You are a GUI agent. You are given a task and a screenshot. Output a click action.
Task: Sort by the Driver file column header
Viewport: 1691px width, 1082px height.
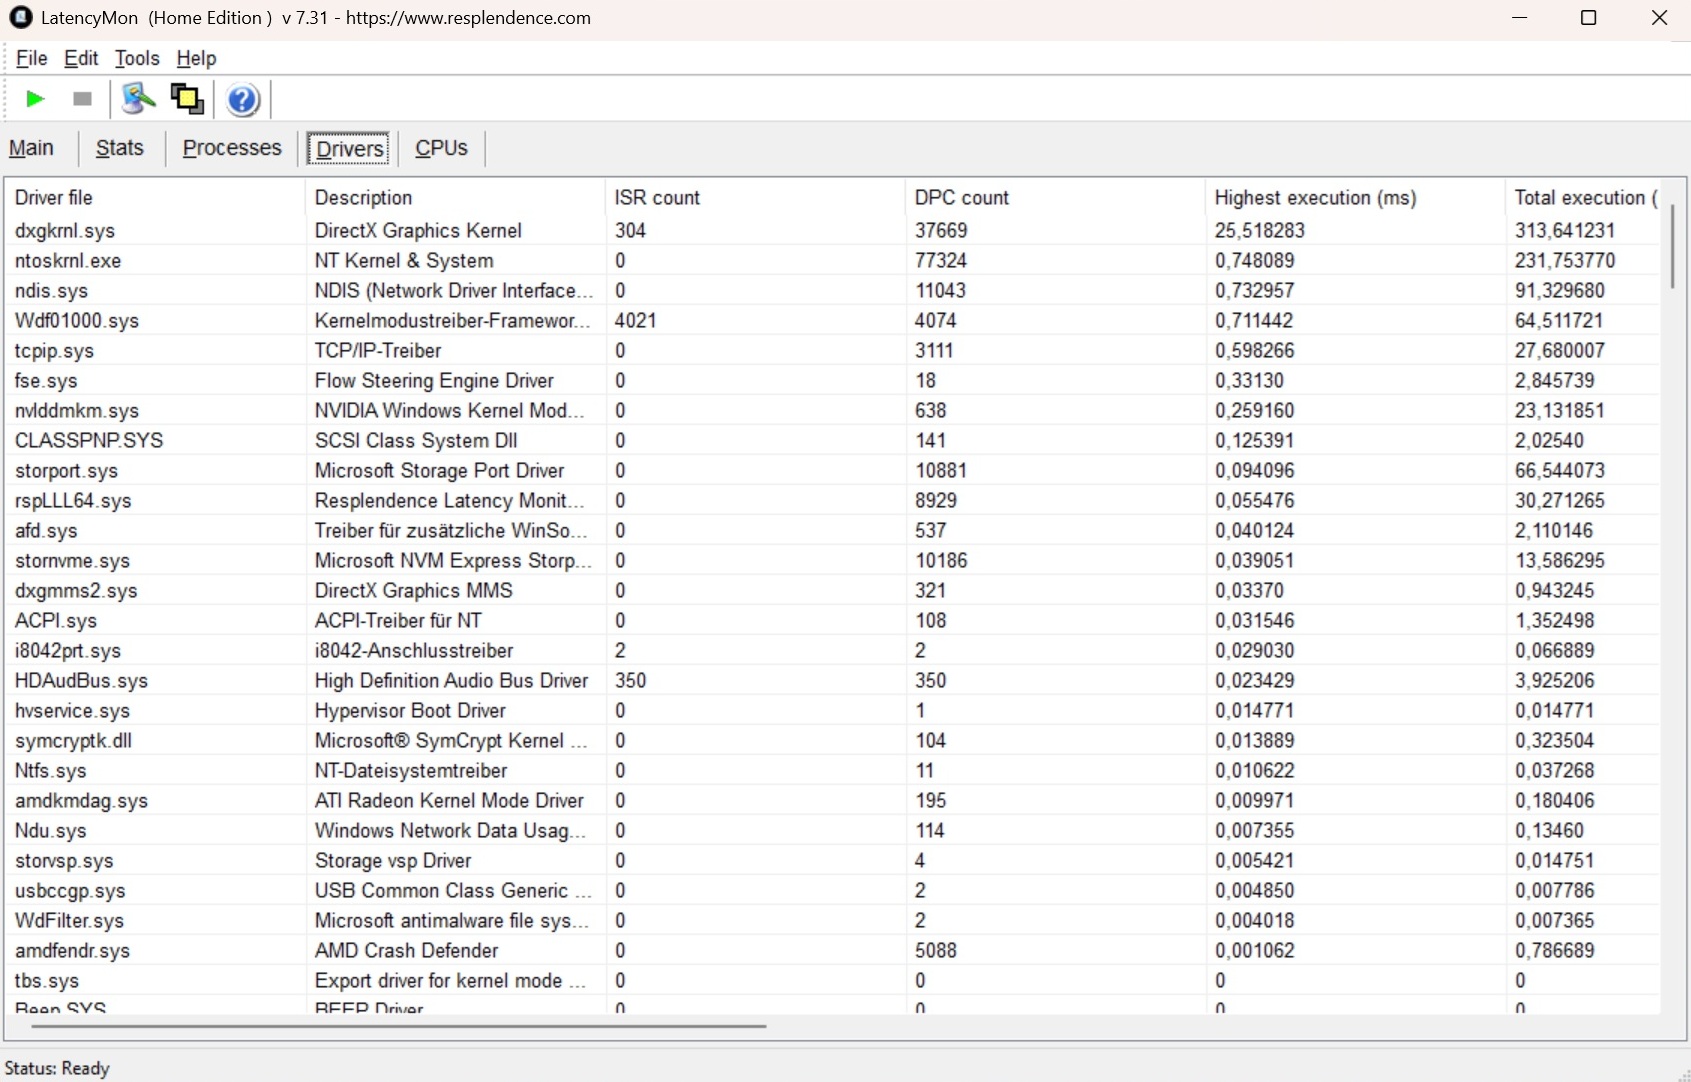pos(155,198)
